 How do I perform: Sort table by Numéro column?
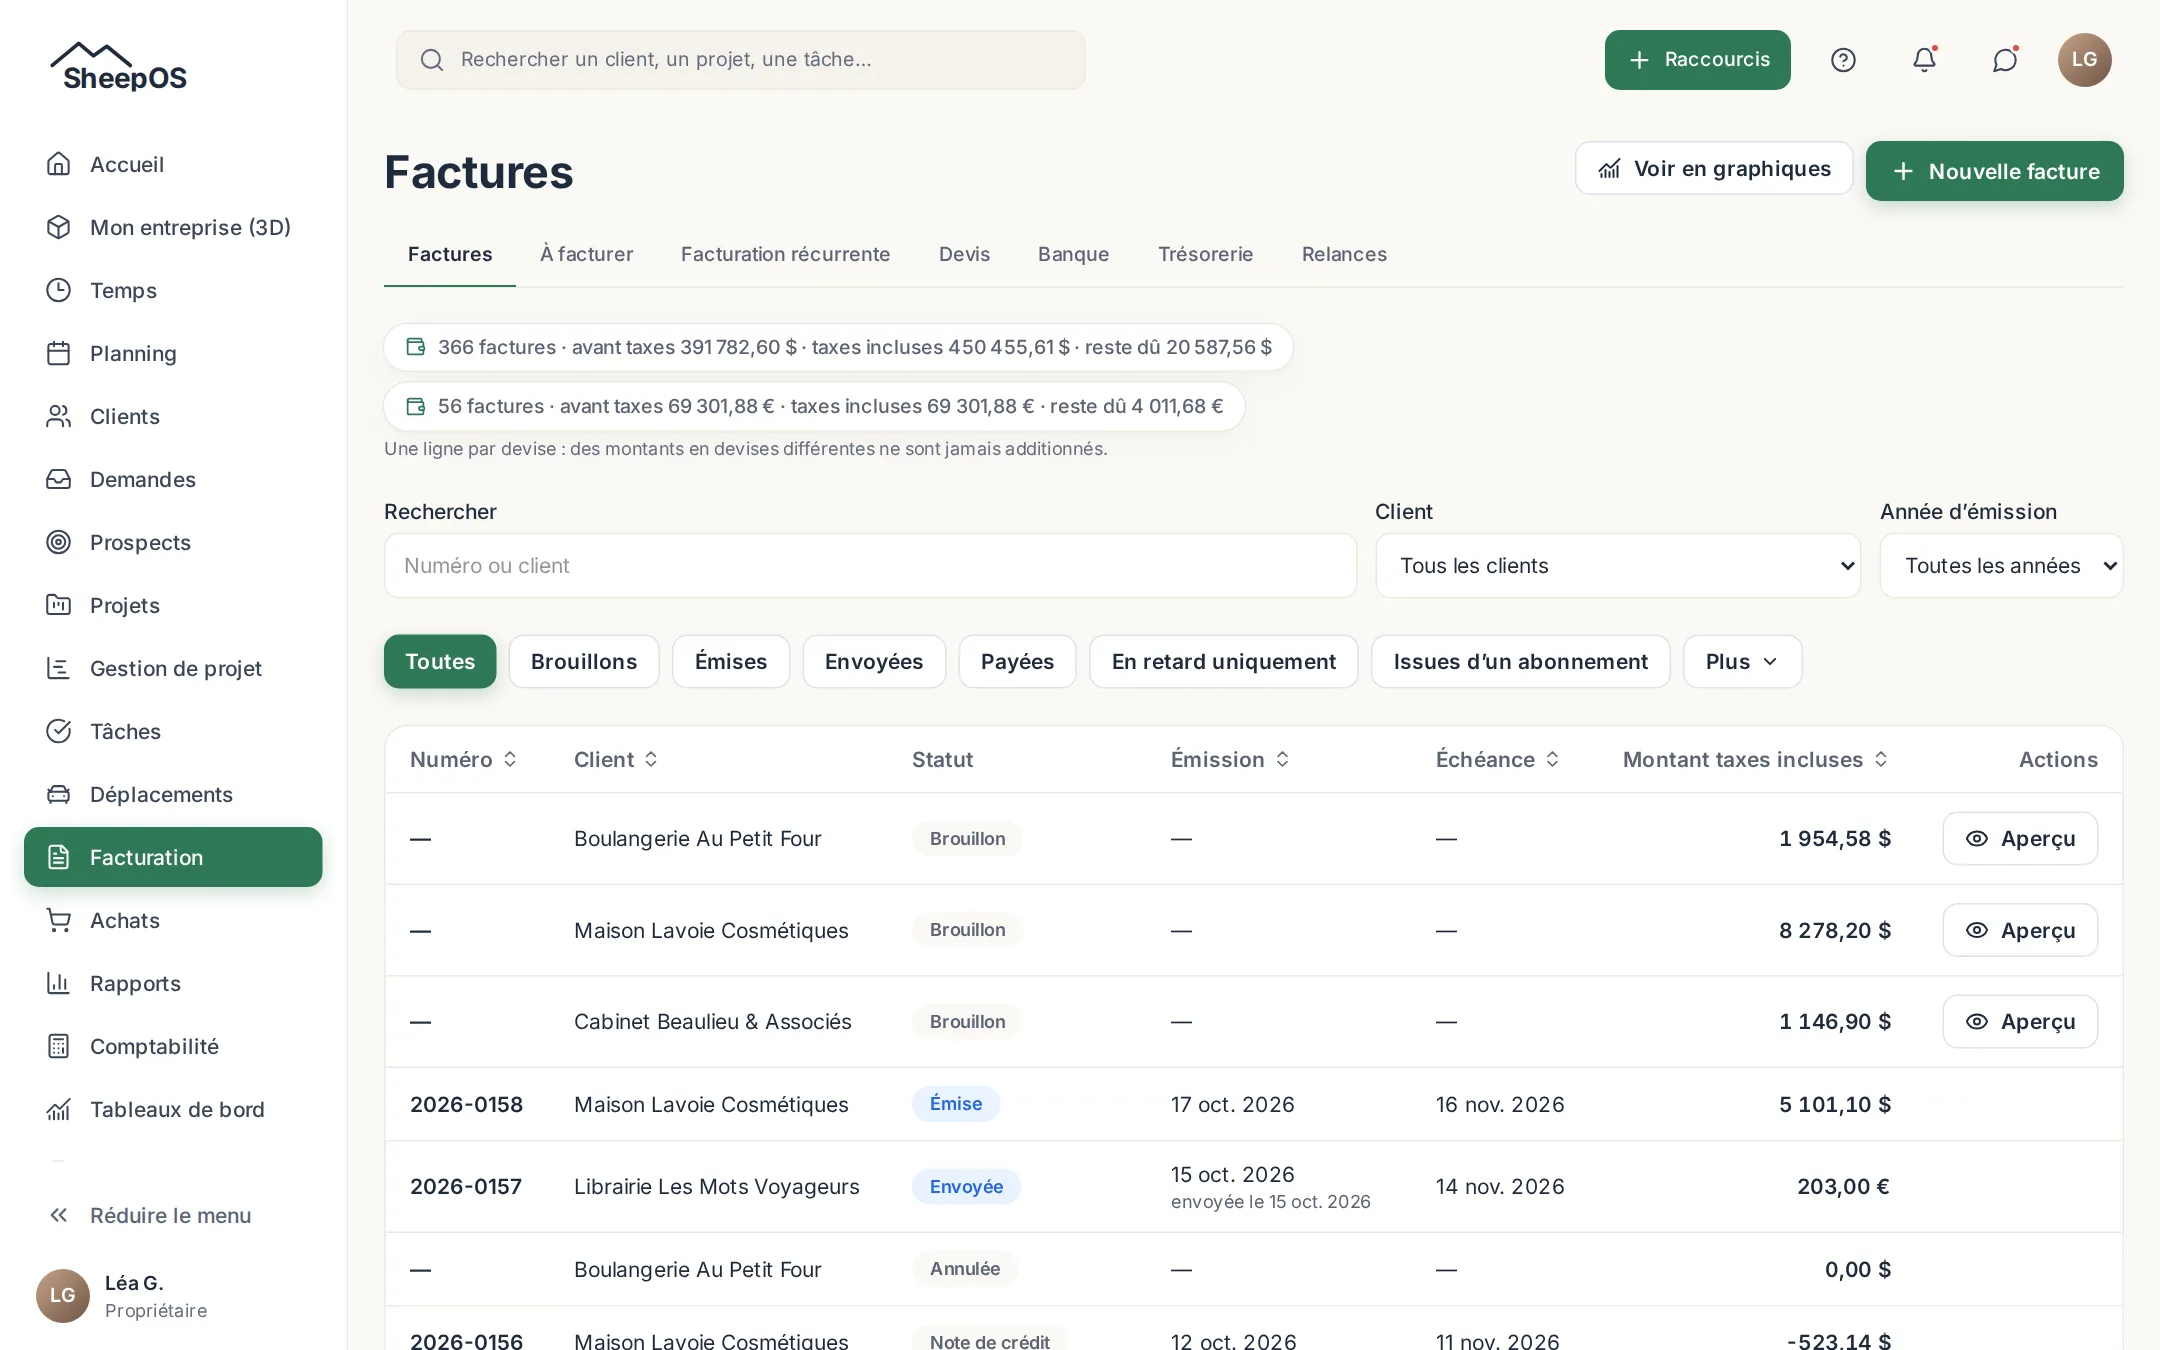click(463, 759)
